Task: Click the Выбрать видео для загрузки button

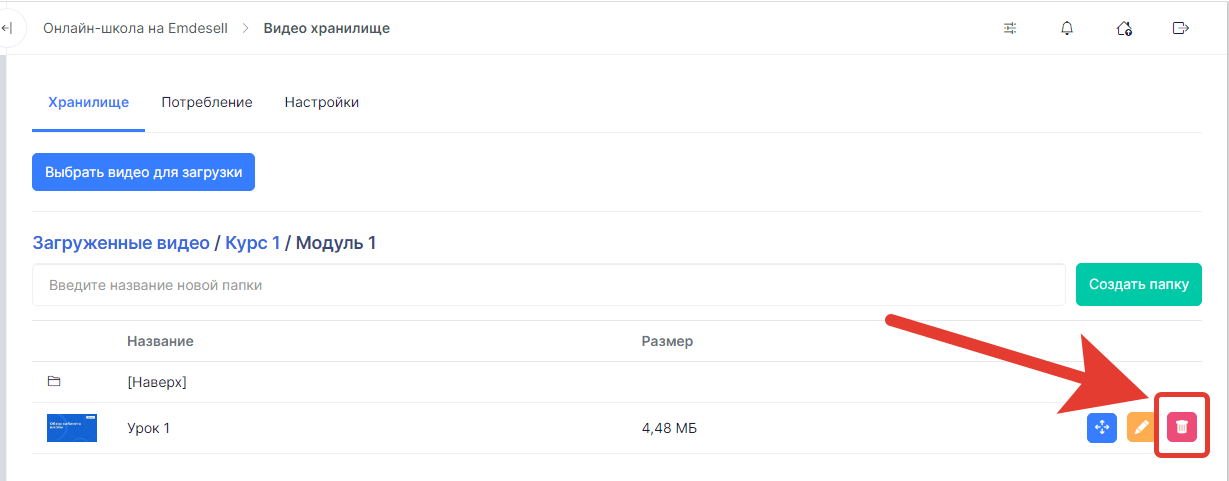Action: tap(144, 172)
